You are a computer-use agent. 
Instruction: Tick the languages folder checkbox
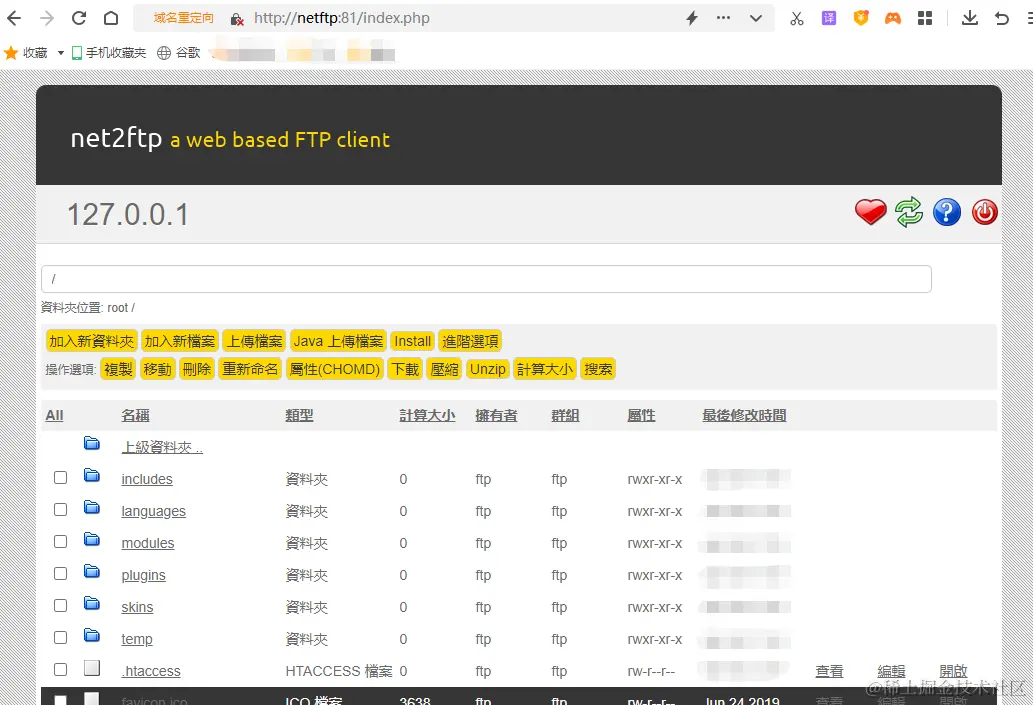click(61, 509)
